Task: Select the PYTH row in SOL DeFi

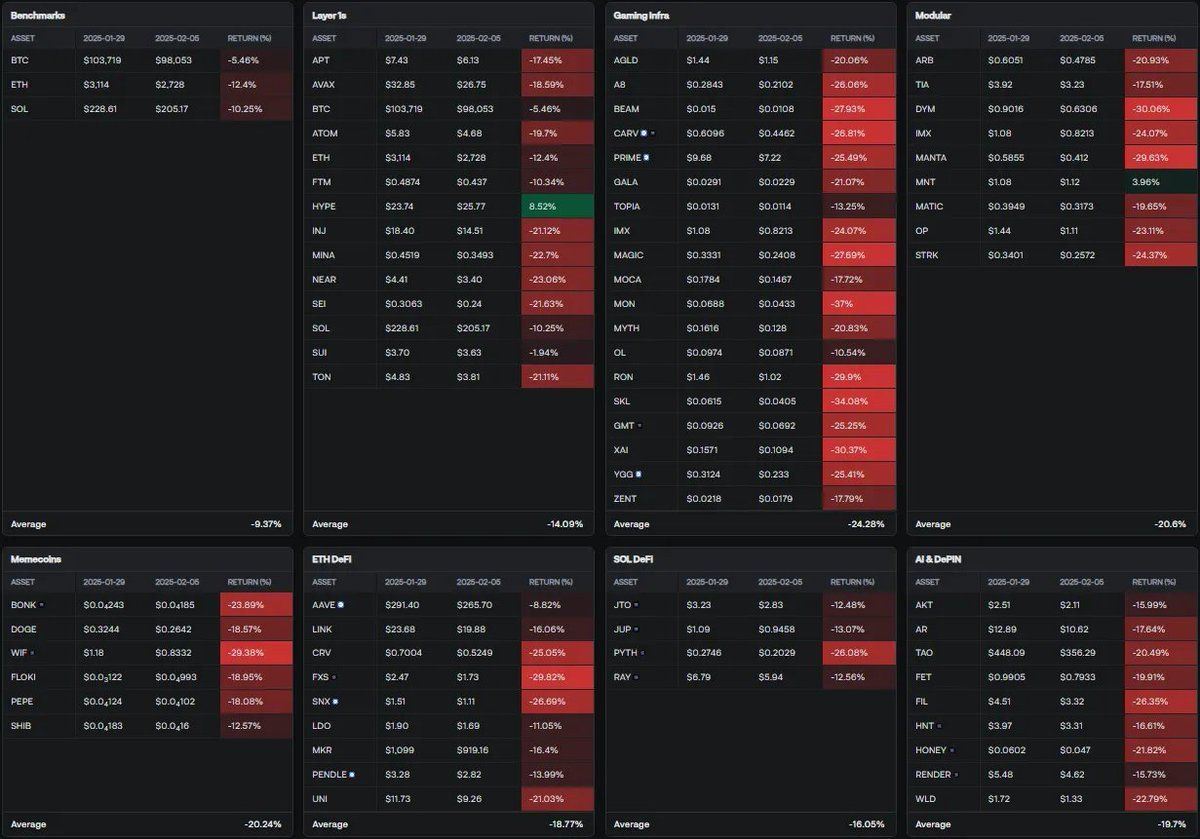Action: click(x=750, y=653)
